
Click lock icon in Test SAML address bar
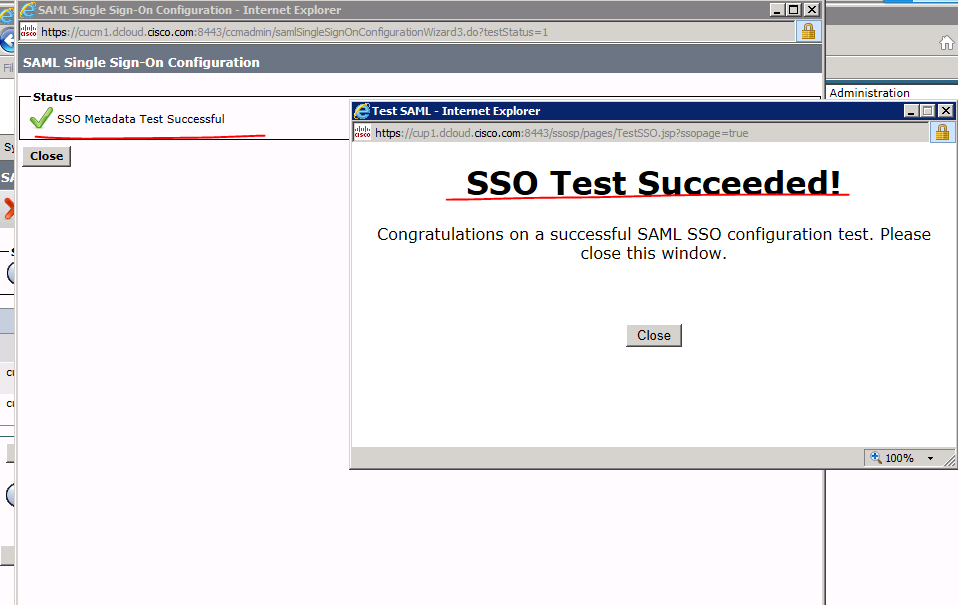(942, 133)
